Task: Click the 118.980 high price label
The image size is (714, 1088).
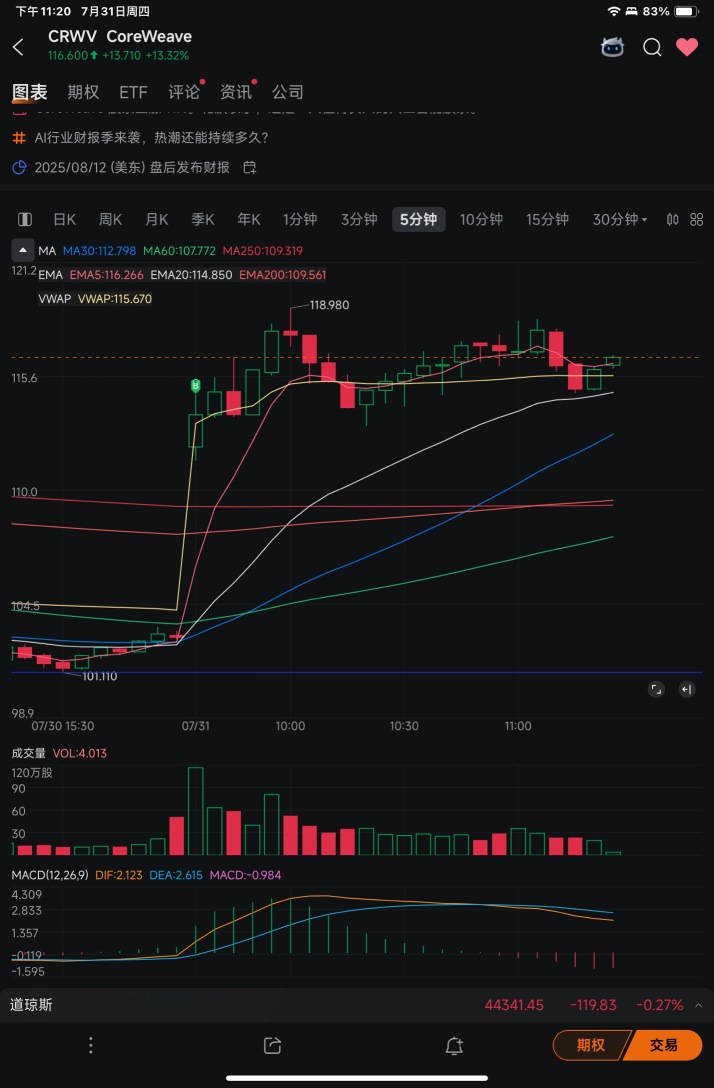Action: (330, 305)
